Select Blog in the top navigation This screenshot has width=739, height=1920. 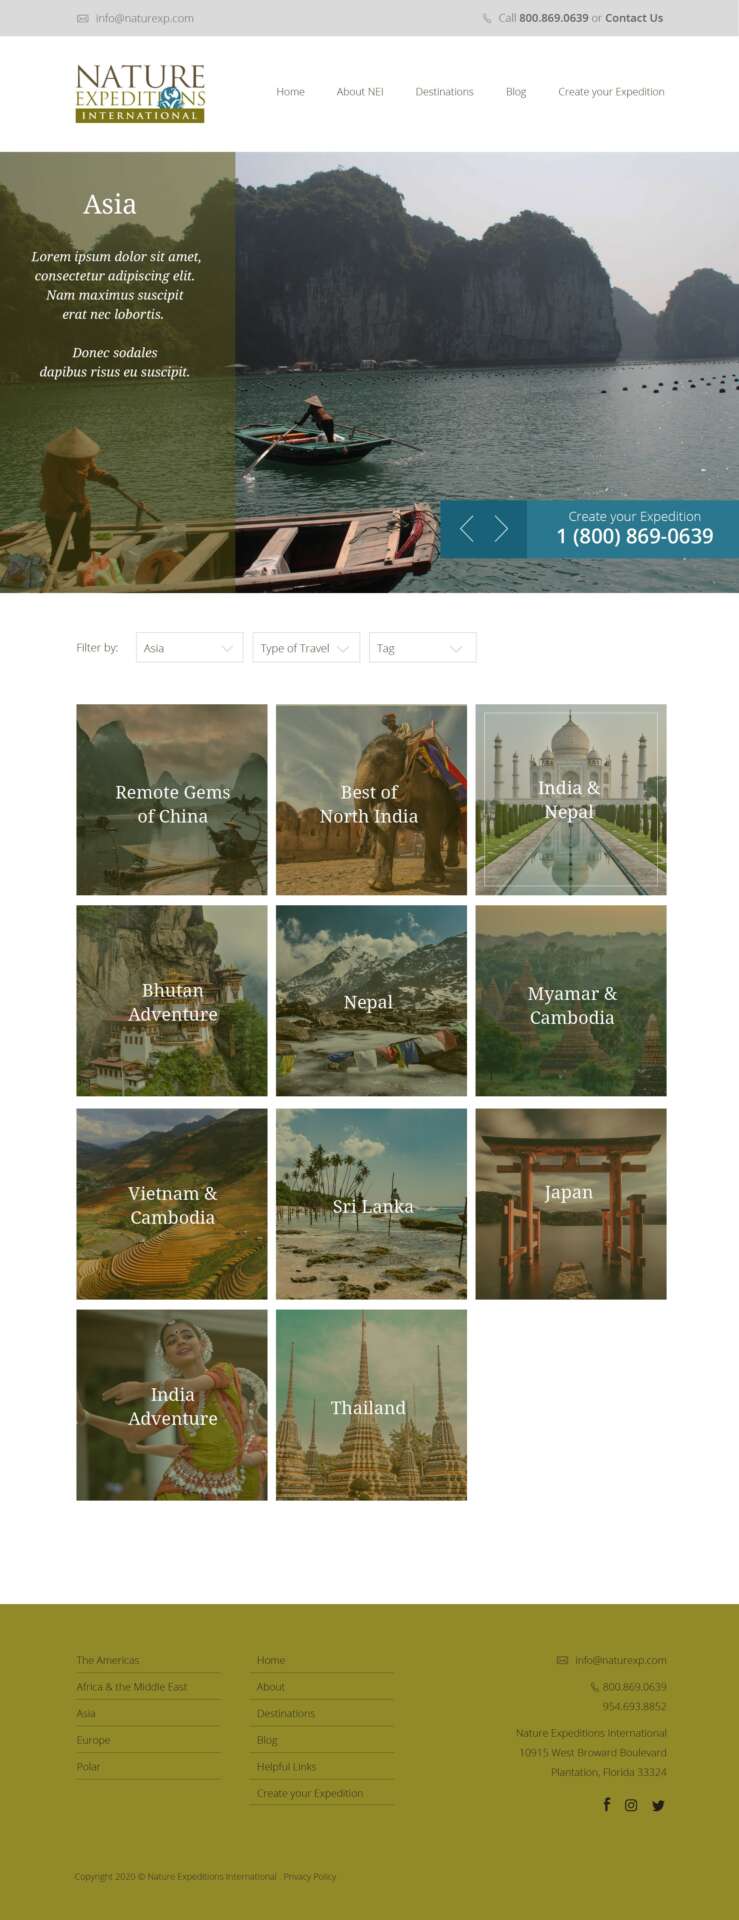[516, 91]
